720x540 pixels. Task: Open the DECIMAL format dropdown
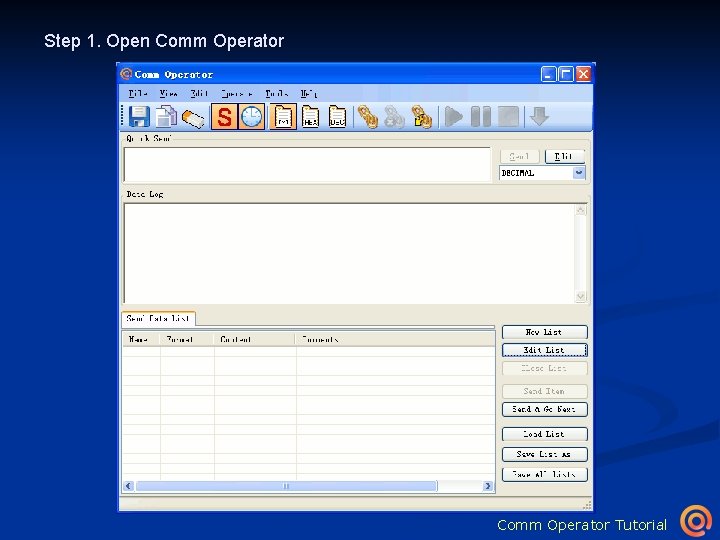click(579, 173)
